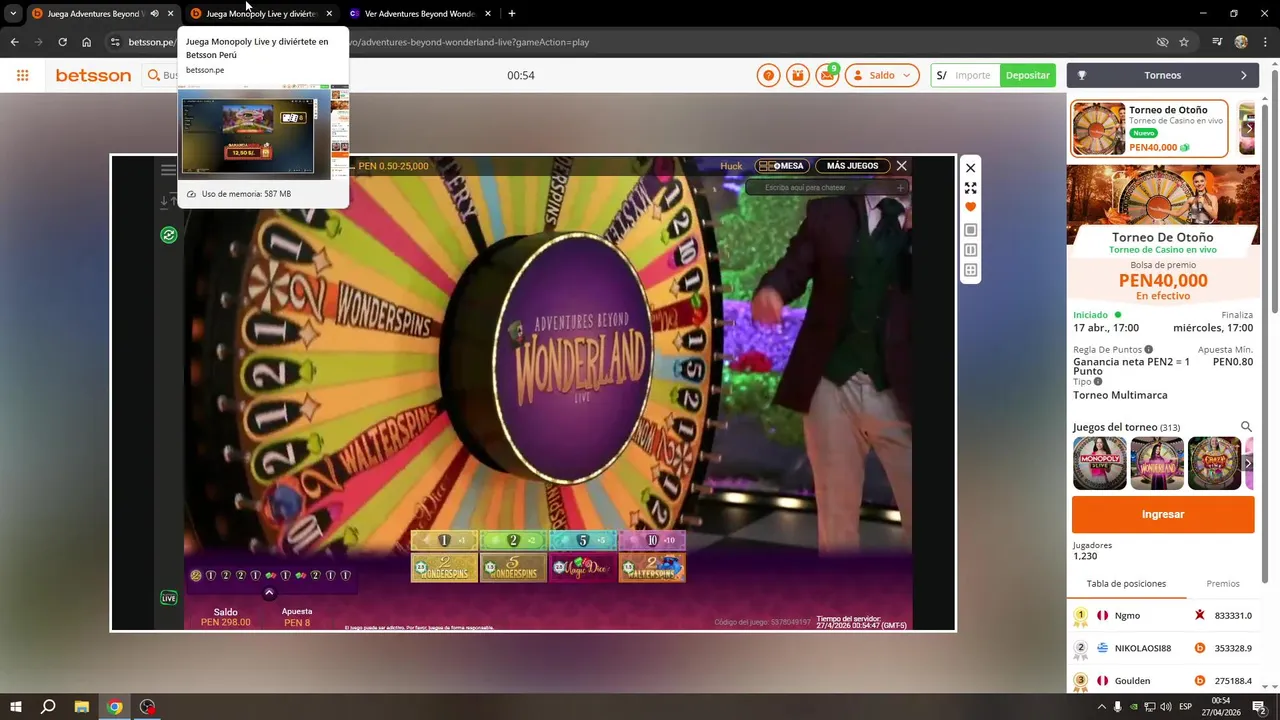Open the Wonderland game thumbnail in tournament list
This screenshot has height=720, width=1280.
1157,463
